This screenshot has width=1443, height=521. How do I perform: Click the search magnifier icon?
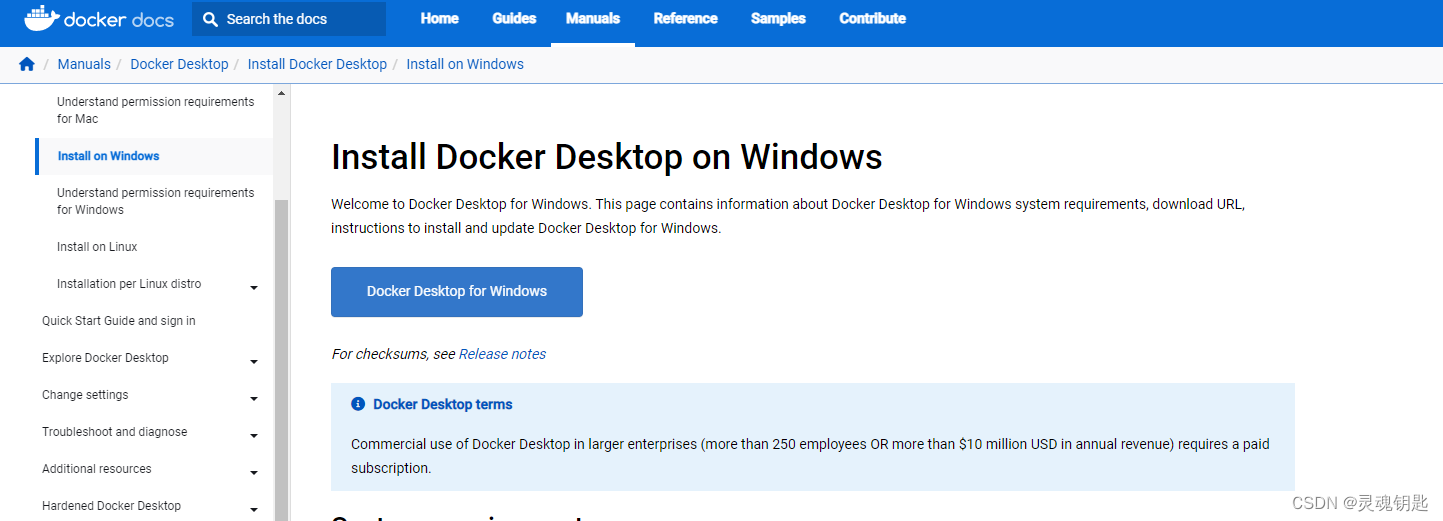[x=211, y=19]
